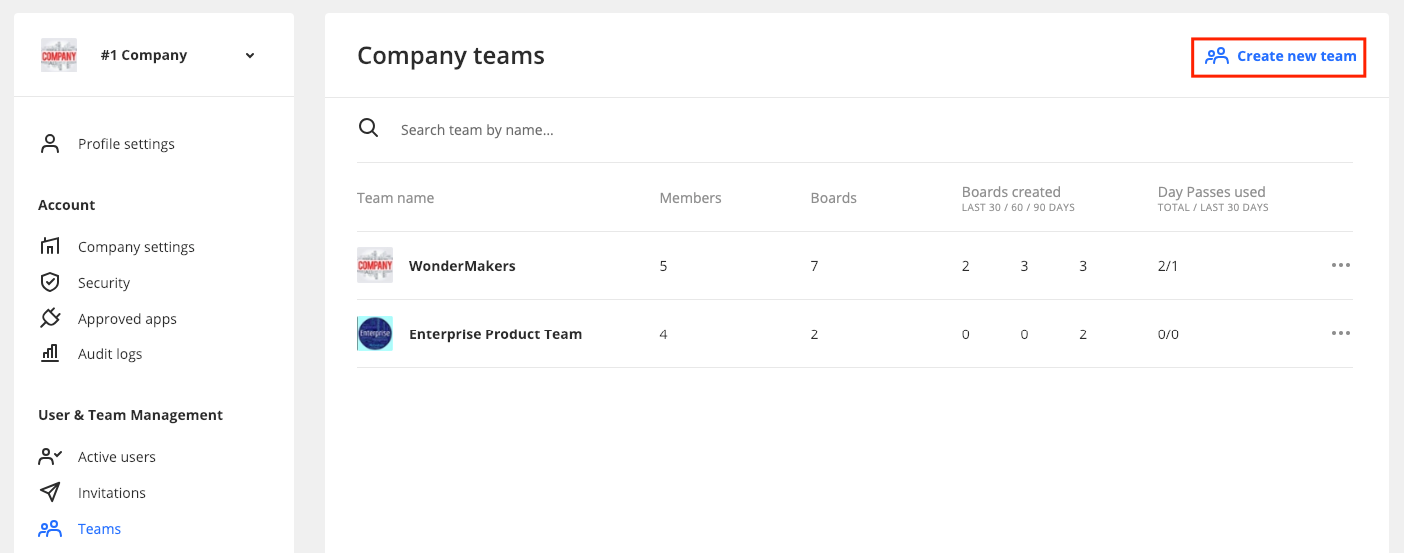This screenshot has width=1404, height=553.
Task: Click the magnifying glass search icon
Action: click(x=369, y=129)
